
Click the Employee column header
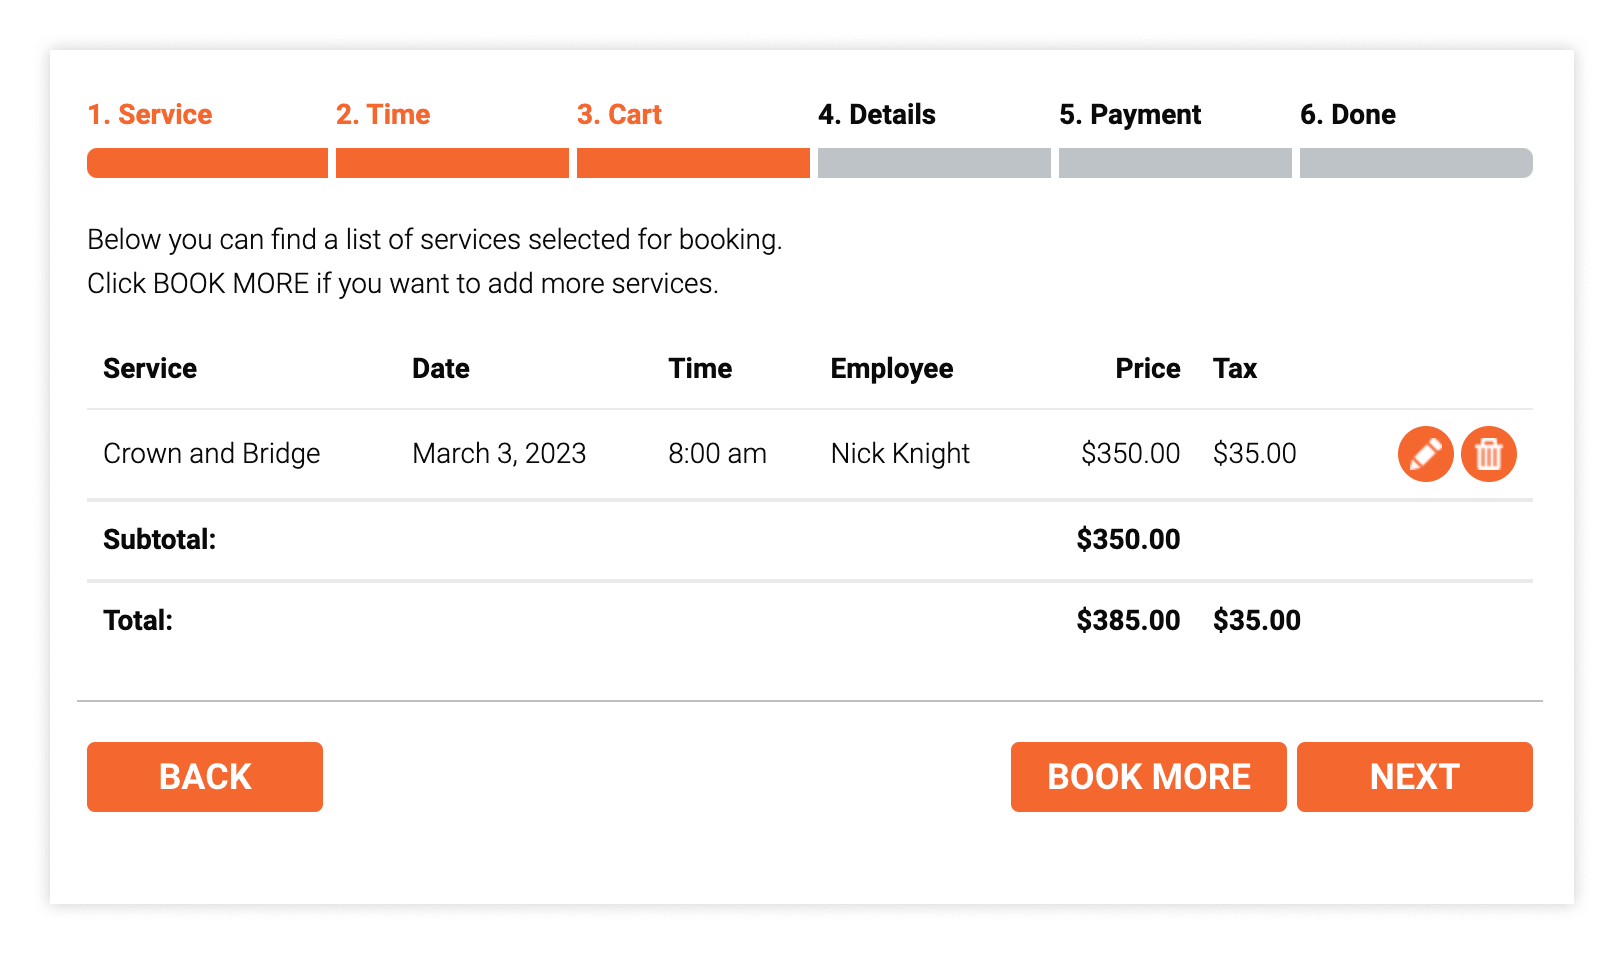(892, 369)
